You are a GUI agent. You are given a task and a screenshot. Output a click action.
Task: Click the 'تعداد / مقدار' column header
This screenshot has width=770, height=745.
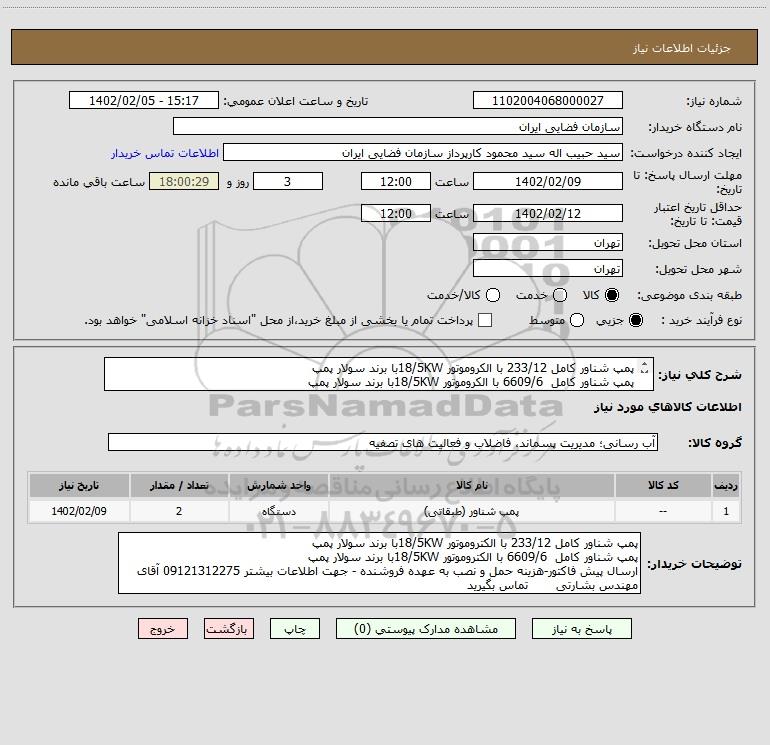(x=179, y=485)
